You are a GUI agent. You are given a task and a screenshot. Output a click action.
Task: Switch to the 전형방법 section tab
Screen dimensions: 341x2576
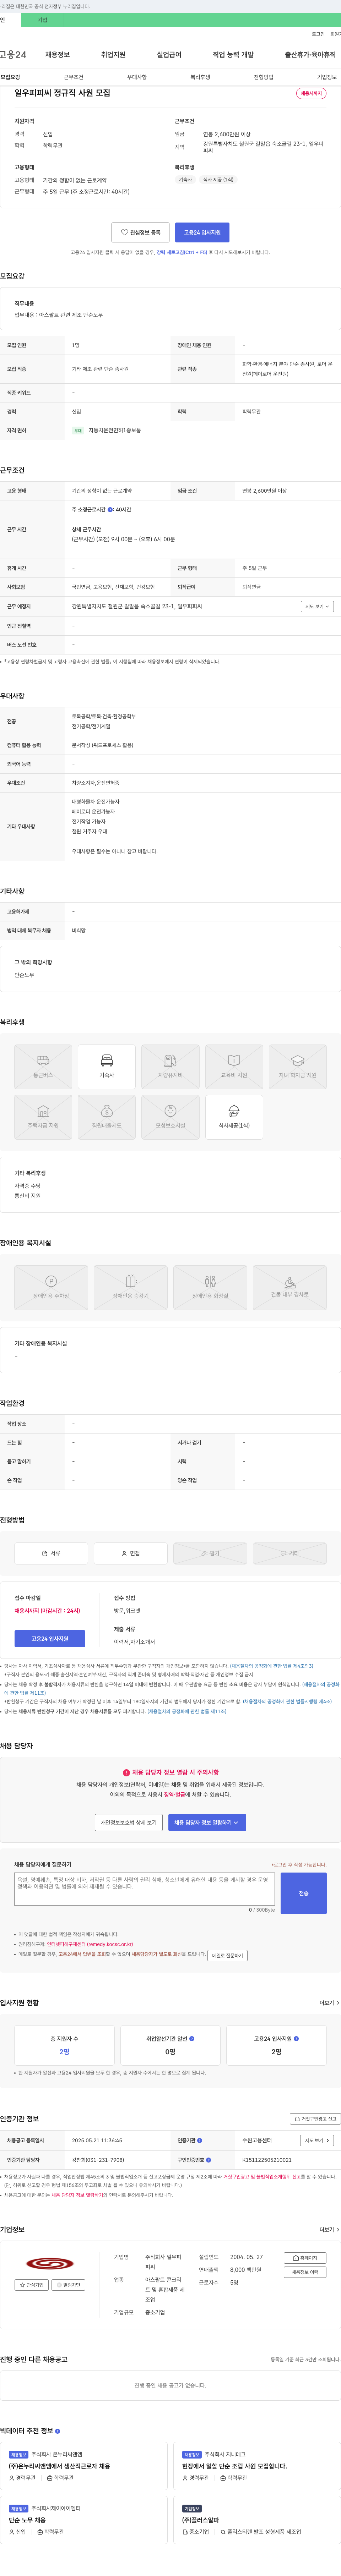click(263, 77)
